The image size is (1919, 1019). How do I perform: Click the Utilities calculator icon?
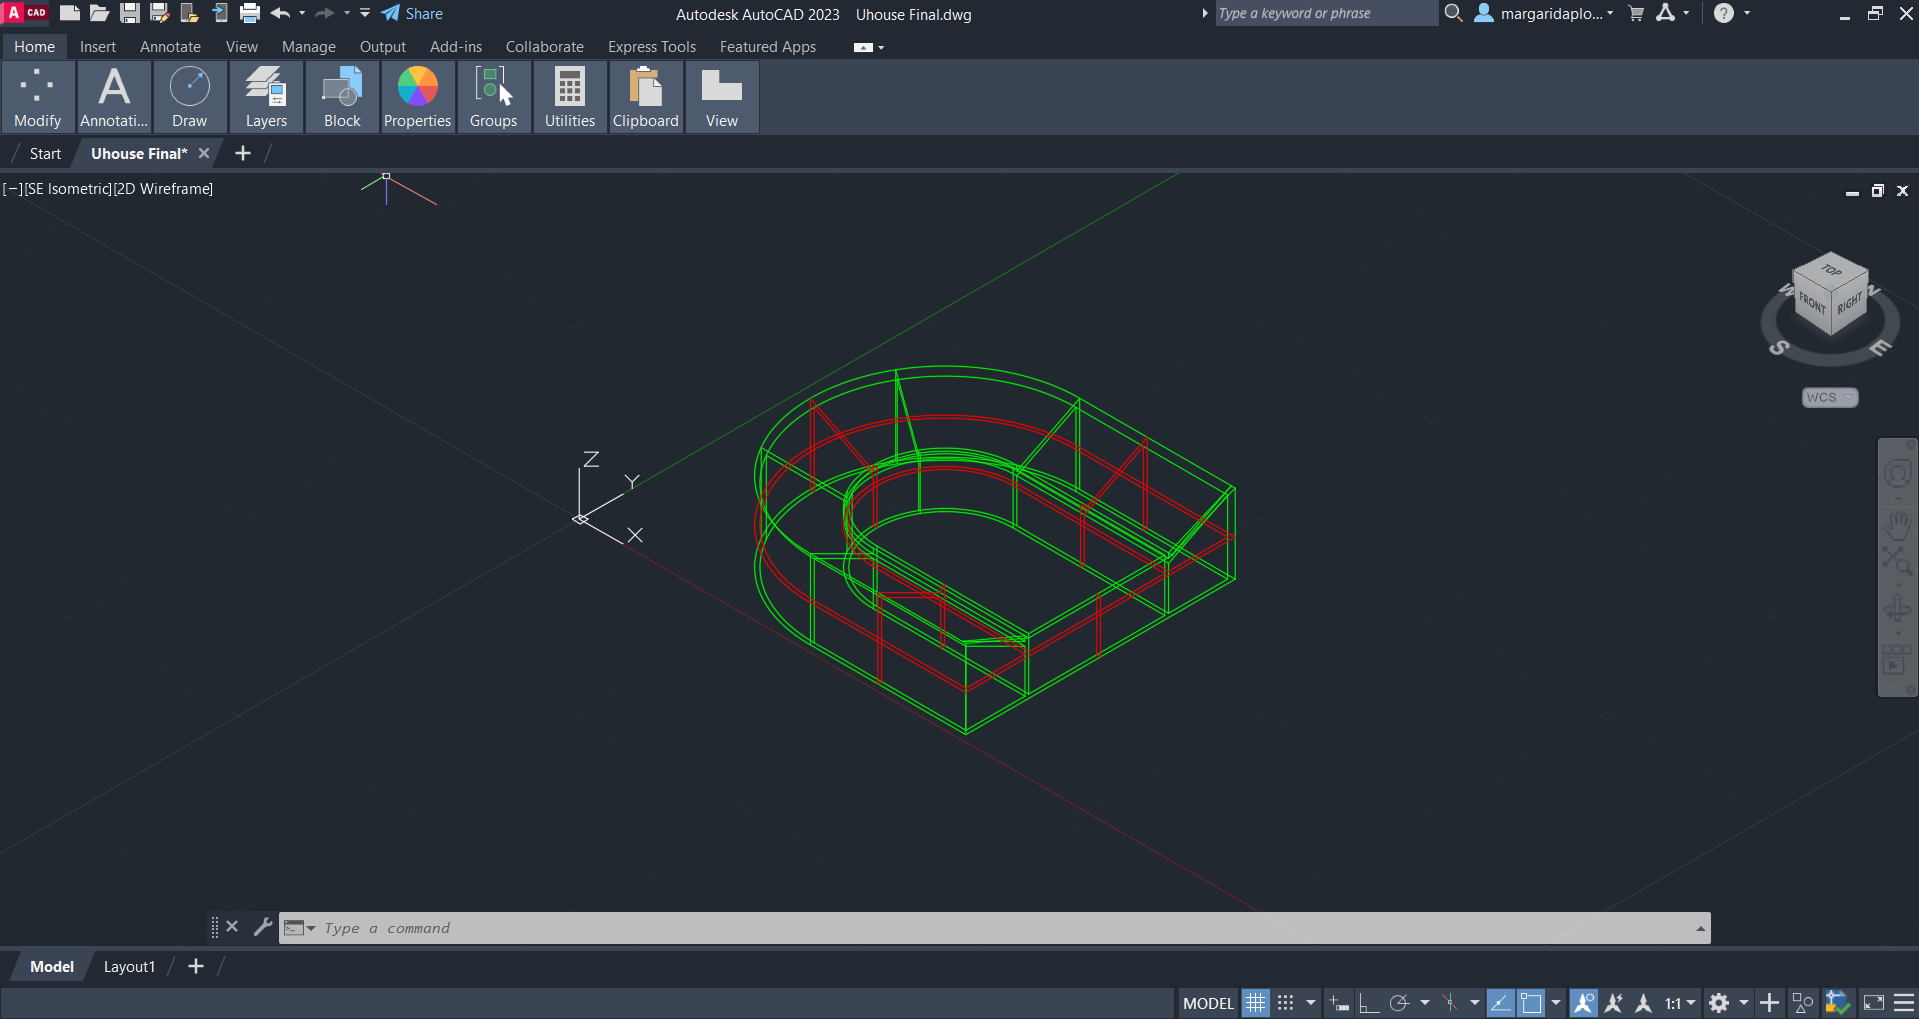click(569, 97)
